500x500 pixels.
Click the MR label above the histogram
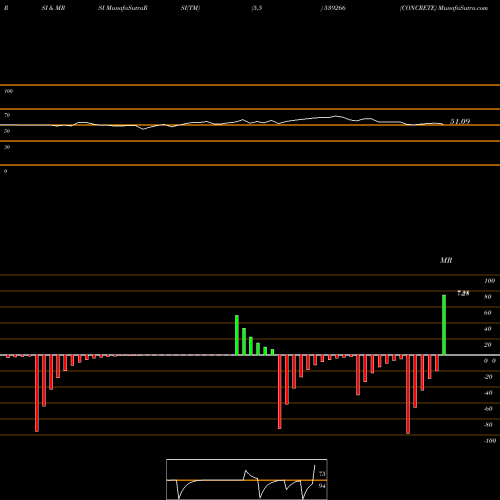pos(446,260)
